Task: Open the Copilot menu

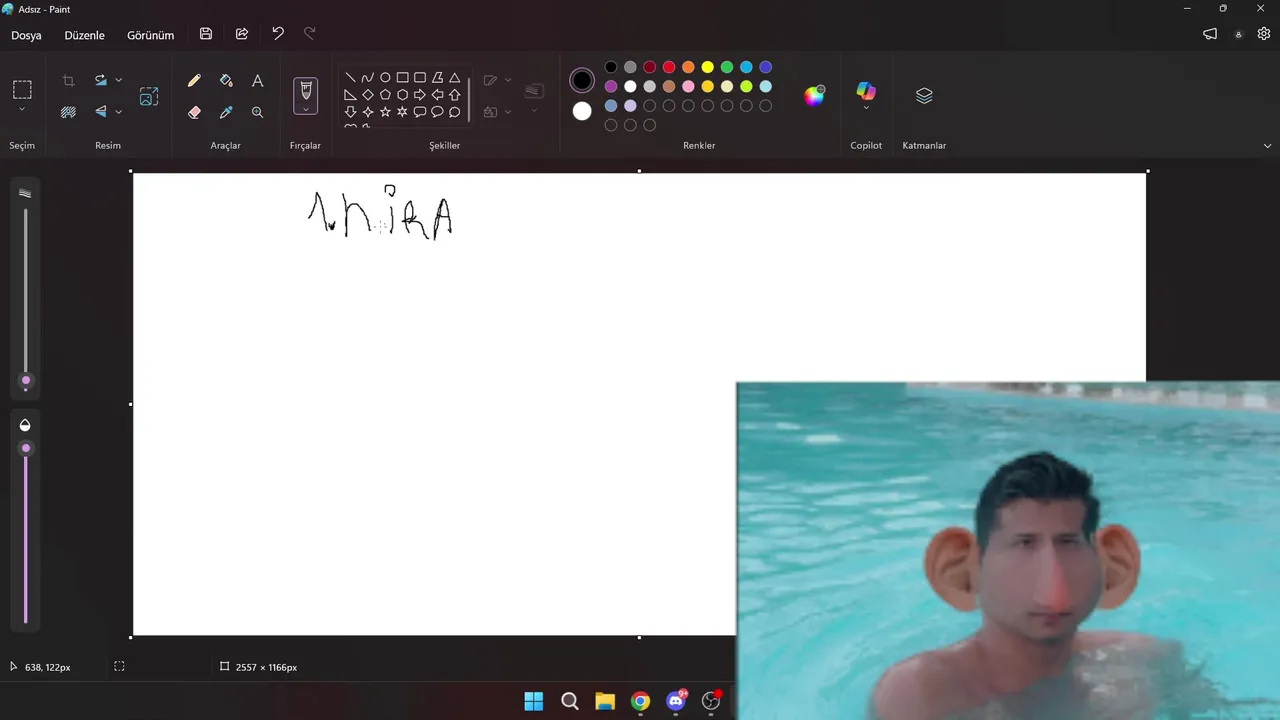Action: 866,95
